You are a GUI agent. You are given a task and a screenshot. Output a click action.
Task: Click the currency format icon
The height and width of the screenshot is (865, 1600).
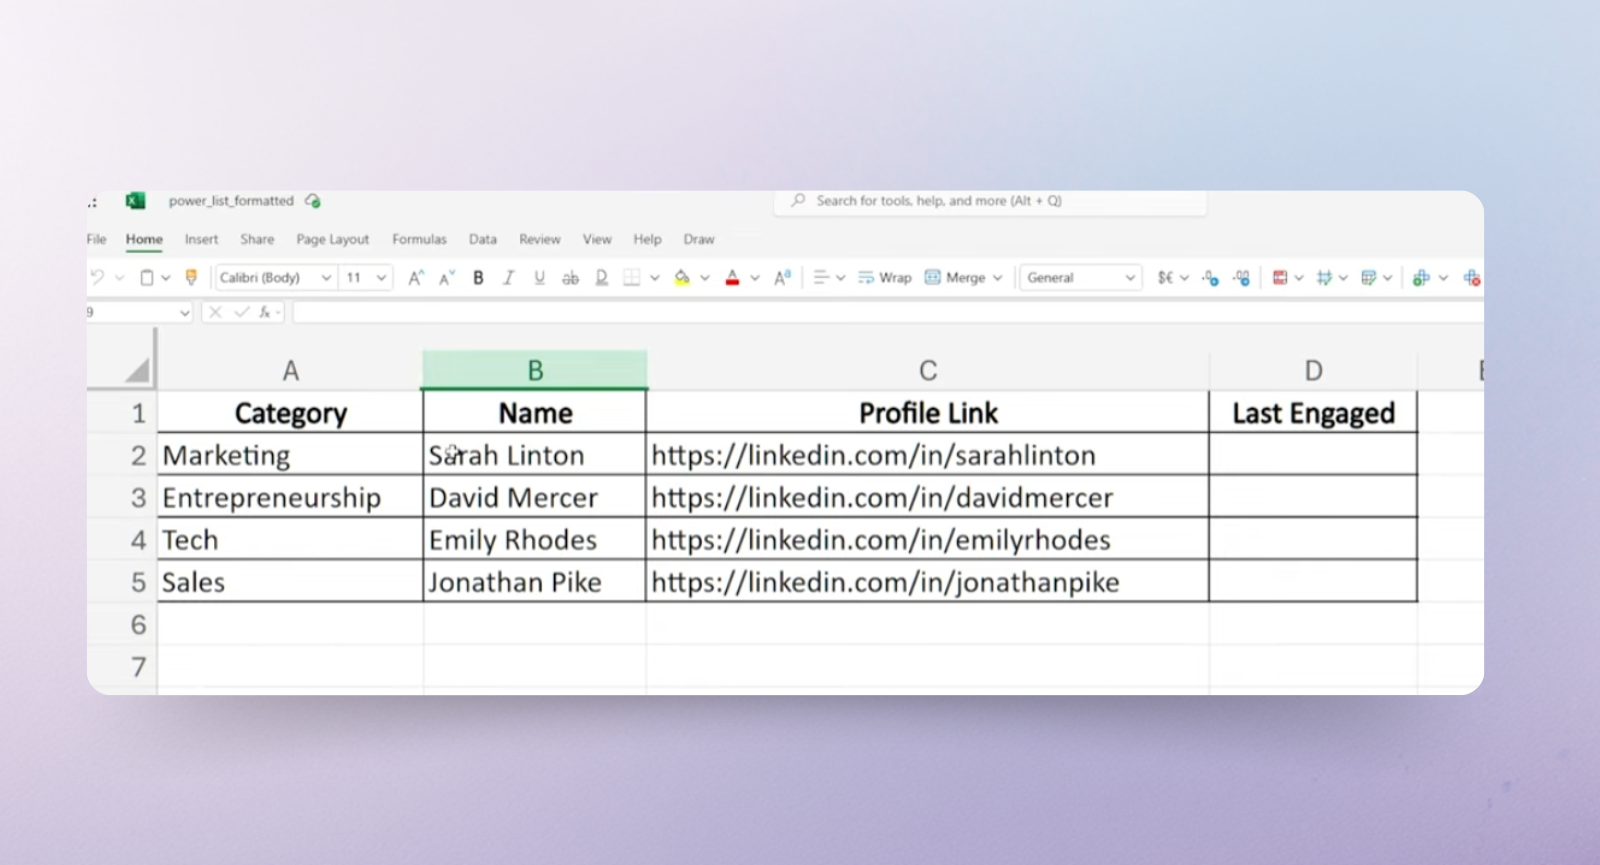point(1165,277)
